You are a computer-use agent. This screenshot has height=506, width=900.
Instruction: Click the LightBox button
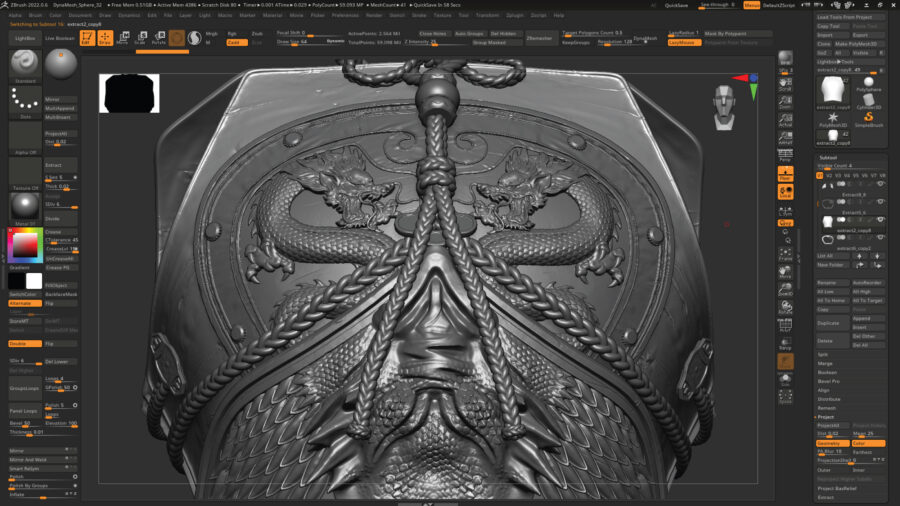pos(25,38)
